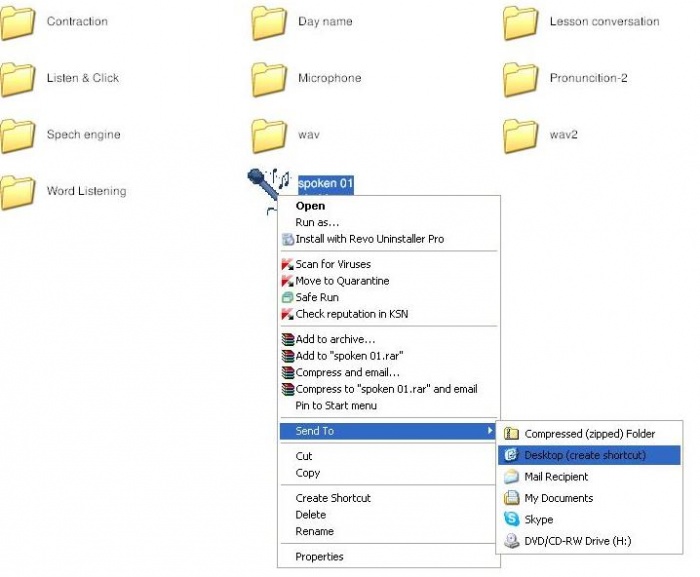Image resolution: width=700 pixels, height=577 pixels.
Task: Select the Word Listening folder icon
Action: pyautogui.click(x=17, y=192)
